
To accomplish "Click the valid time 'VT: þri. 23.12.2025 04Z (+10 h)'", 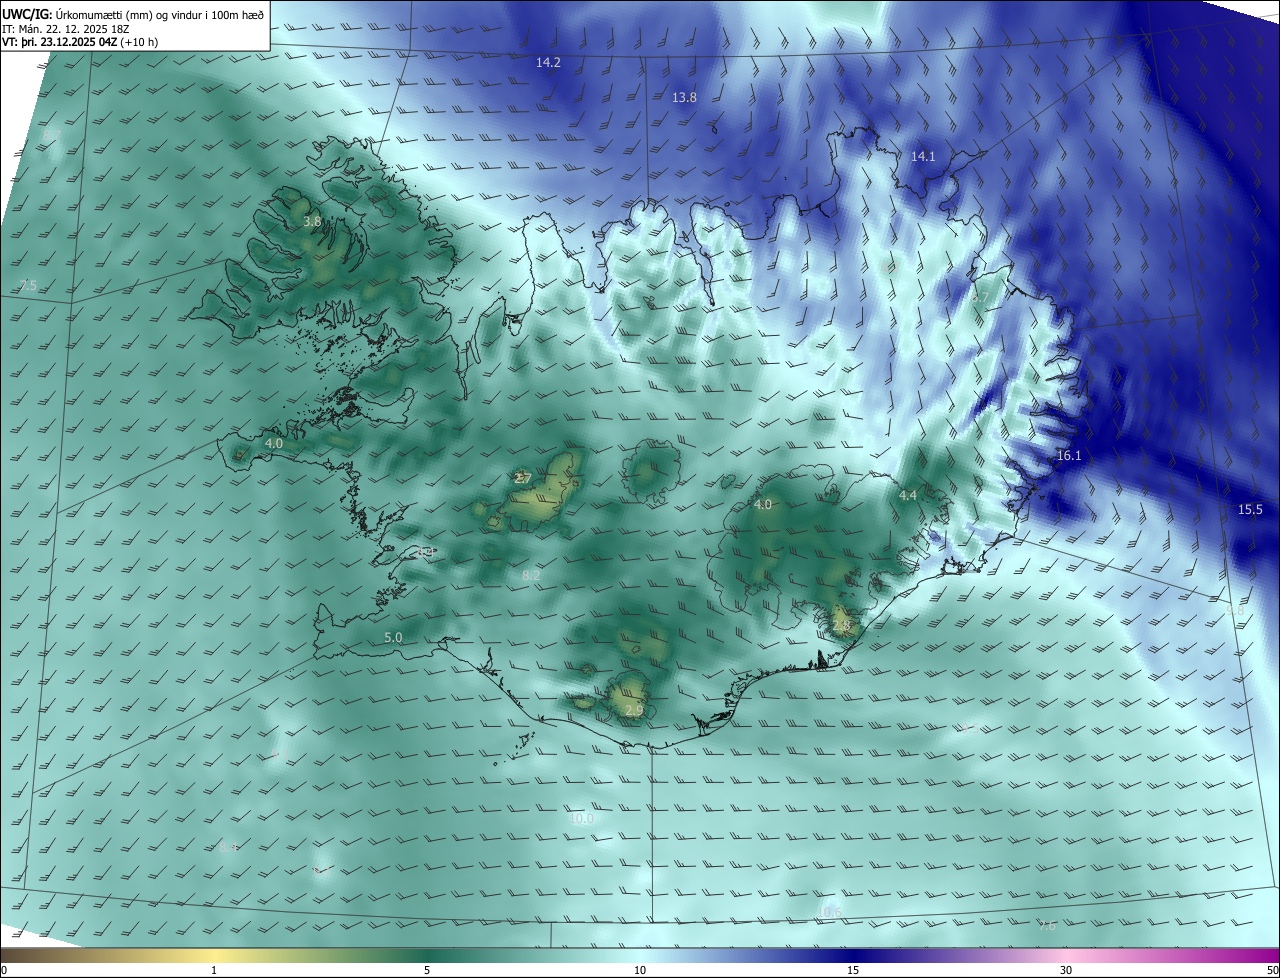I will tap(80, 42).
